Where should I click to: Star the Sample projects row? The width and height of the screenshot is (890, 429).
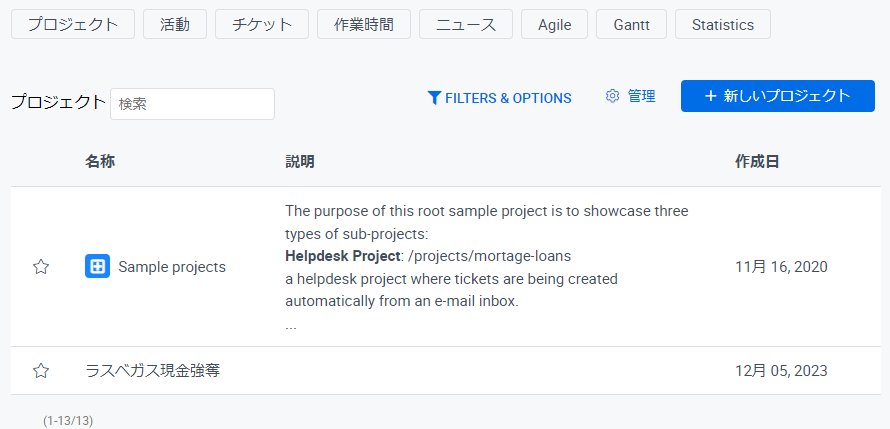coord(40,267)
